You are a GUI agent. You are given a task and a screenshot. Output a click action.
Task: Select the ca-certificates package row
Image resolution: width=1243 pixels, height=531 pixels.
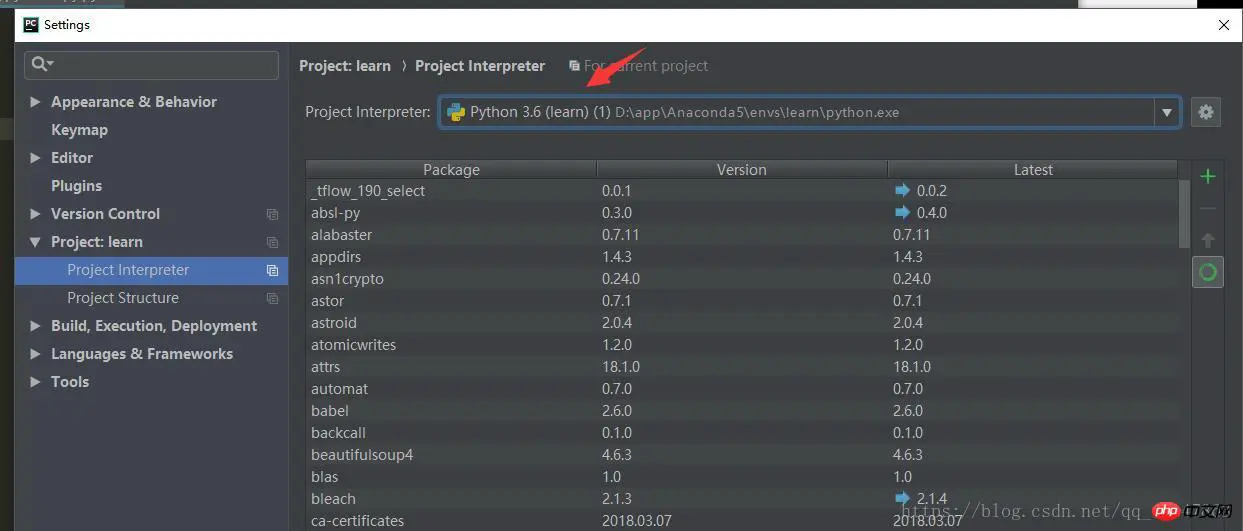pos(742,521)
